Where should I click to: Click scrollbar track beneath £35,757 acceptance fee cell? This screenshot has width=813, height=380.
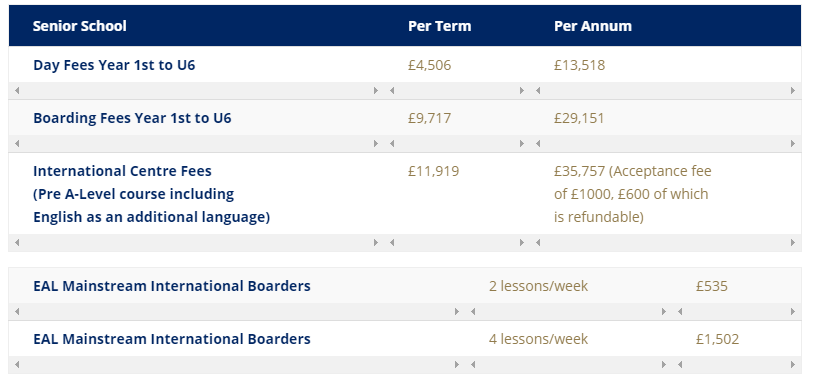(665, 242)
